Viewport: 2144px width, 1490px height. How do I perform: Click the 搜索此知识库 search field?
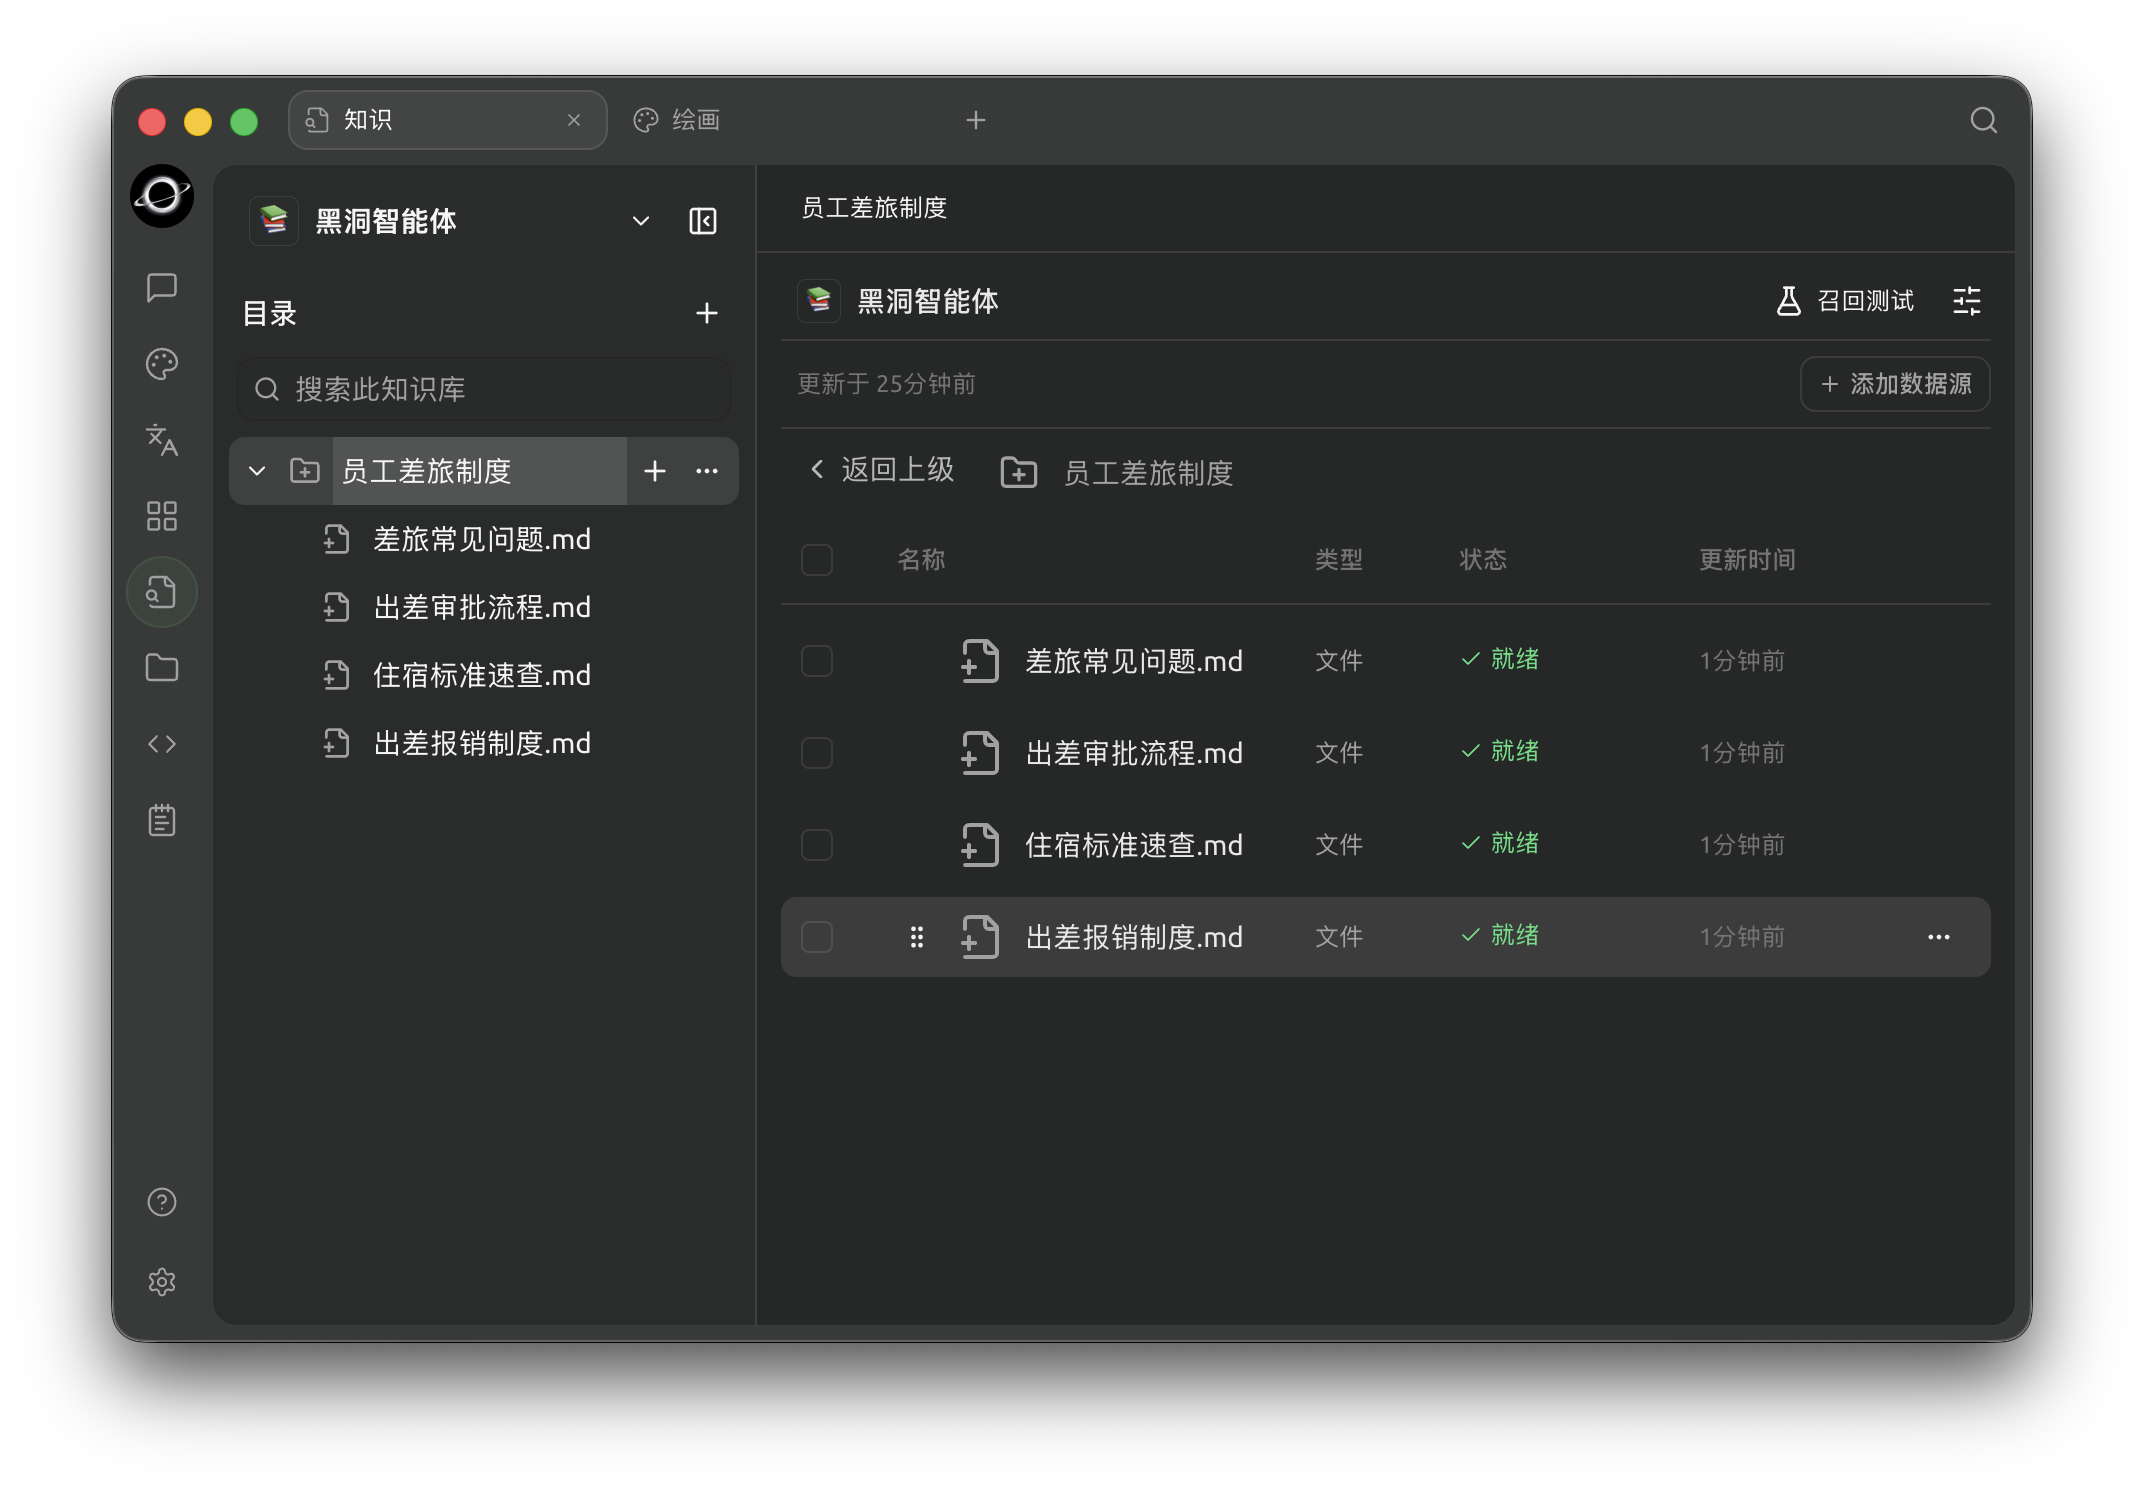click(x=484, y=389)
